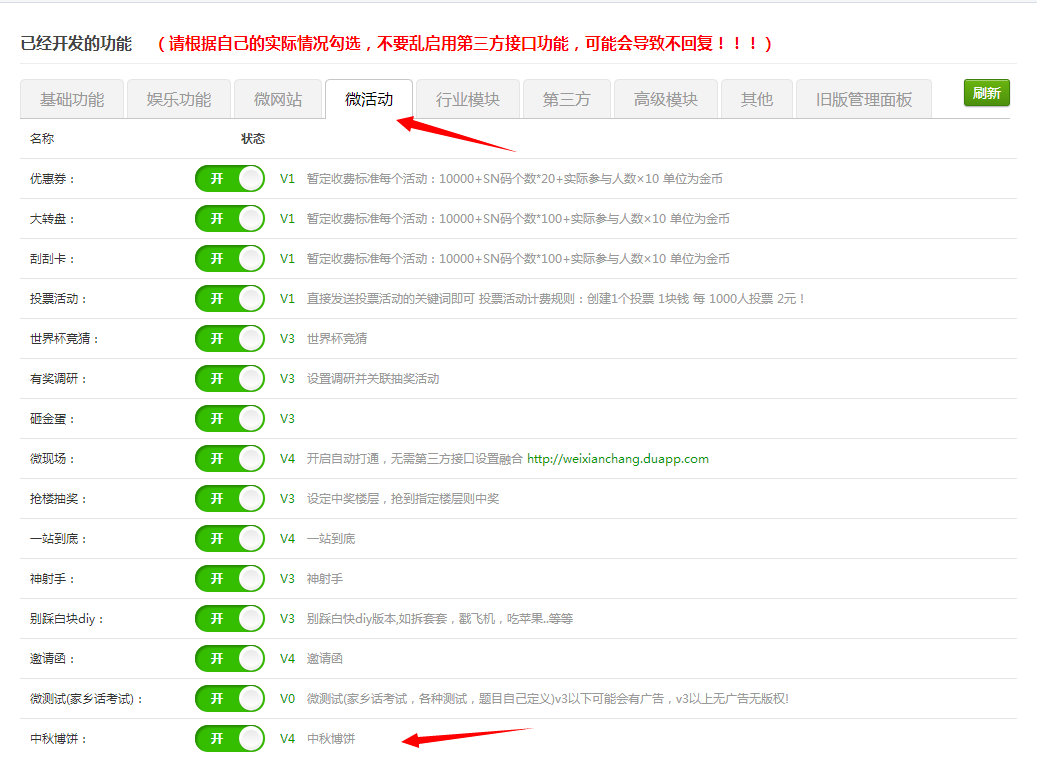Switch to 高级模块 tab
This screenshot has height=758, width=1037.
click(665, 100)
